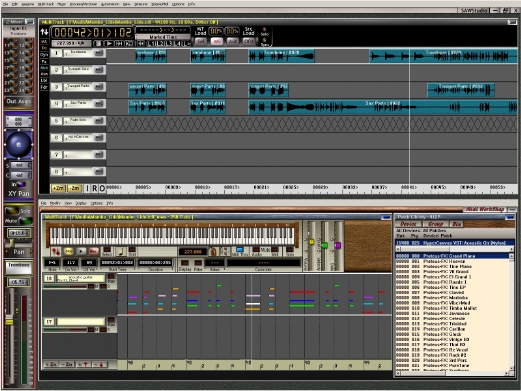
Task: Click the Patch Library vertical scrollbar
Action: [511, 312]
